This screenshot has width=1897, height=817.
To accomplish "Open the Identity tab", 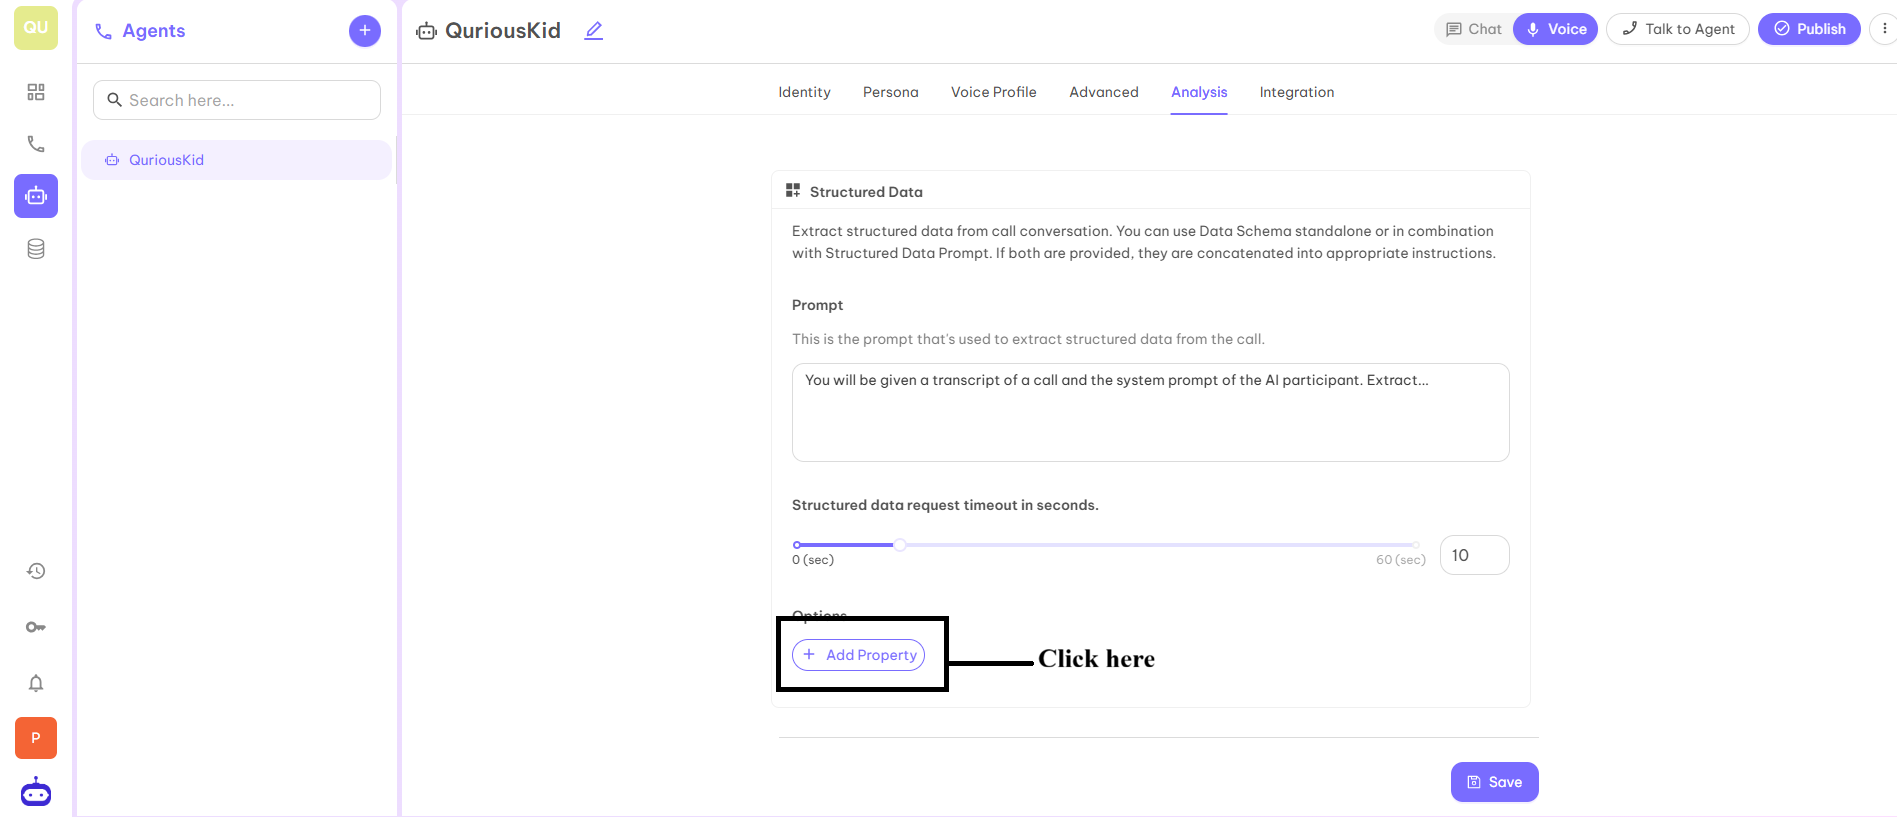I will pos(804,92).
